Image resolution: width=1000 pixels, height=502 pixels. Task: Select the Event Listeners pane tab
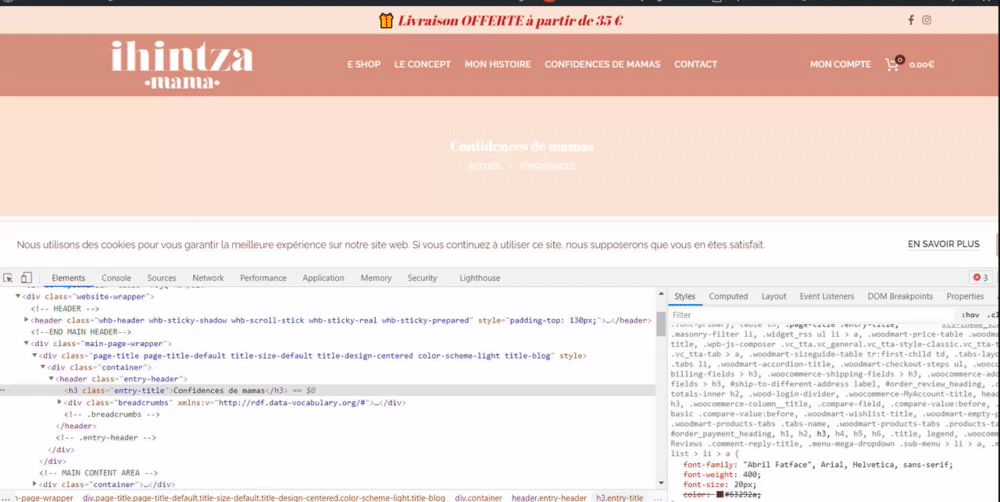[x=827, y=297]
